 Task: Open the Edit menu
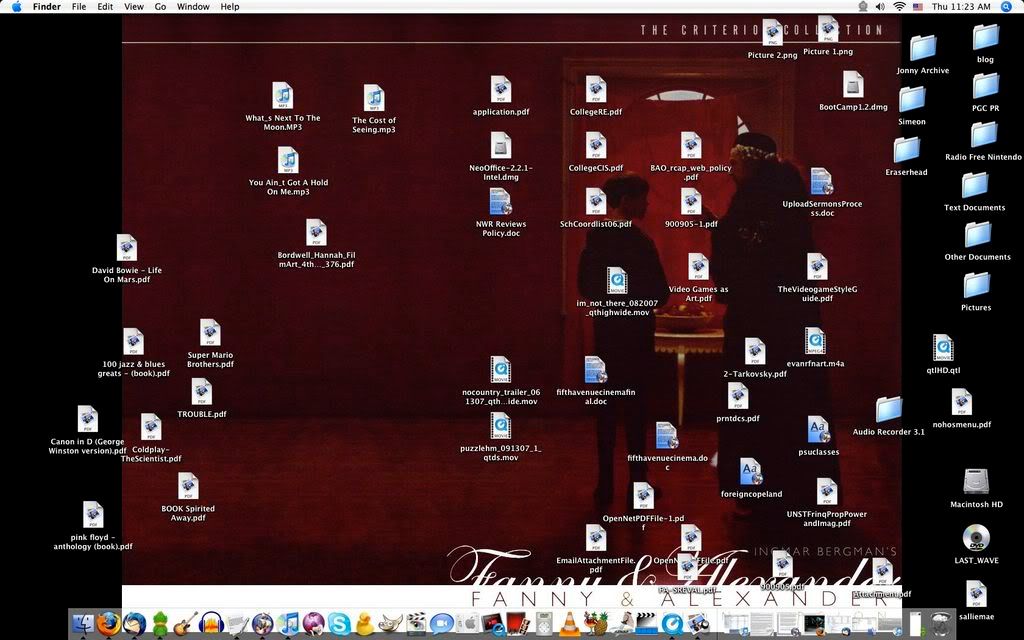tap(104, 7)
